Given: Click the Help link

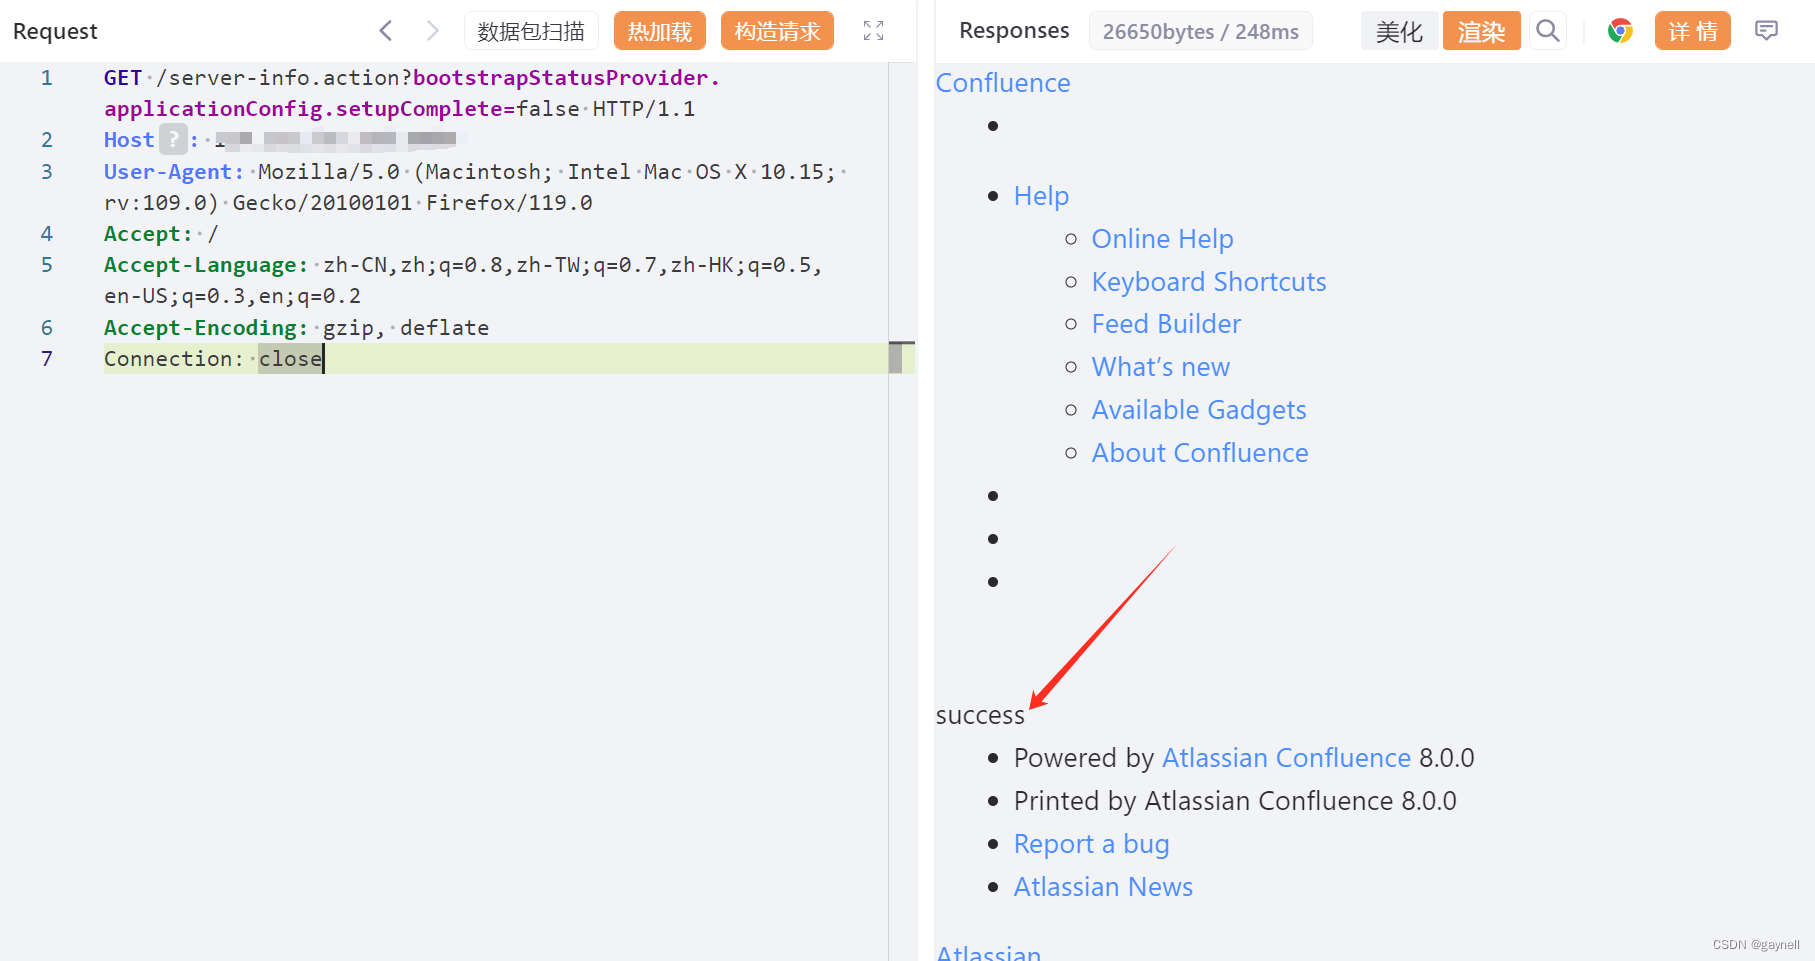Looking at the screenshot, I should pos(1041,196).
